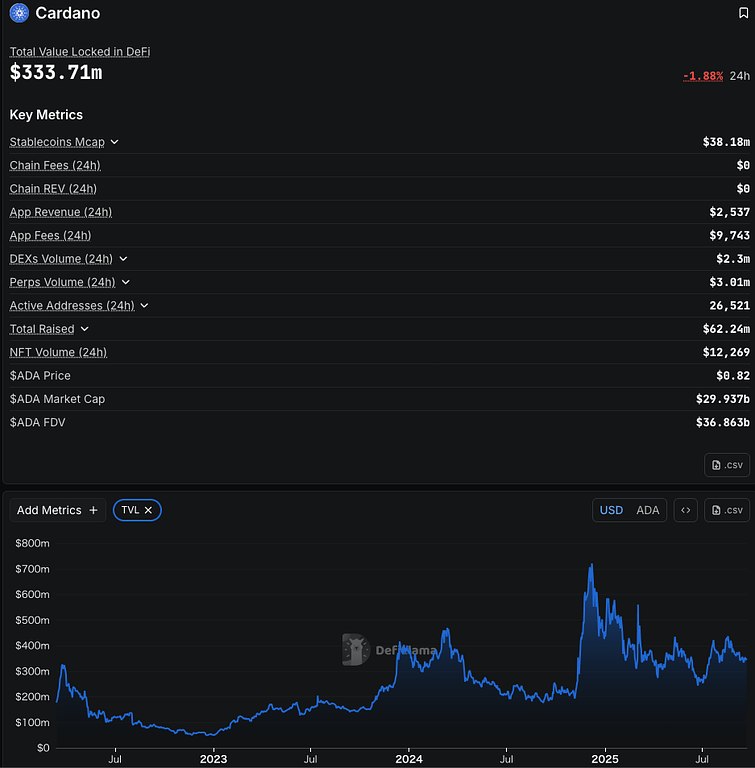Toggle the TVL metric chip

point(130,510)
